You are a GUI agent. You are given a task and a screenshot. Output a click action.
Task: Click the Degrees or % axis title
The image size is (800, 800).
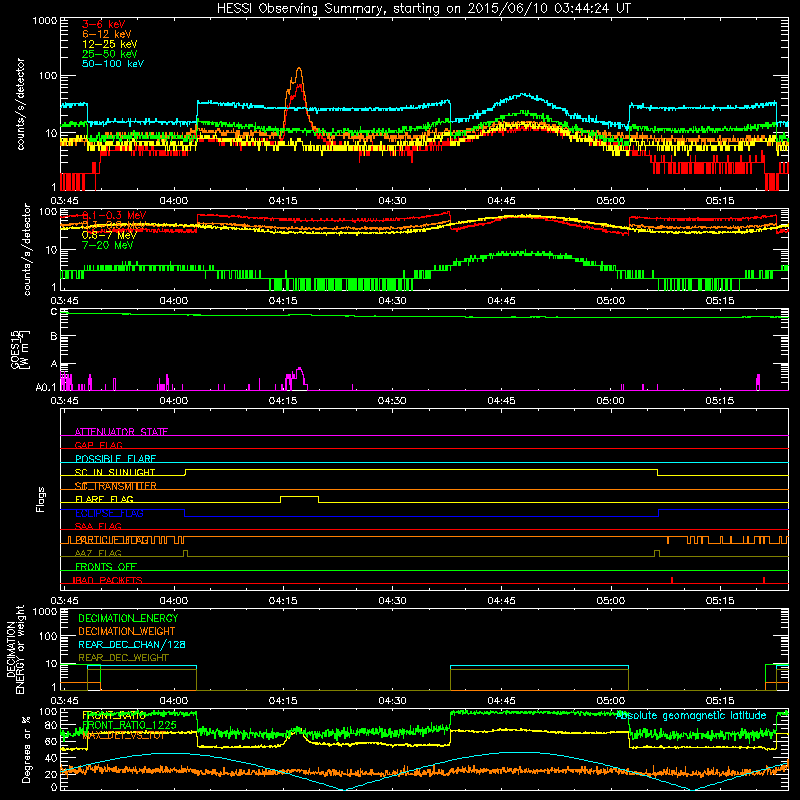(x=26, y=749)
